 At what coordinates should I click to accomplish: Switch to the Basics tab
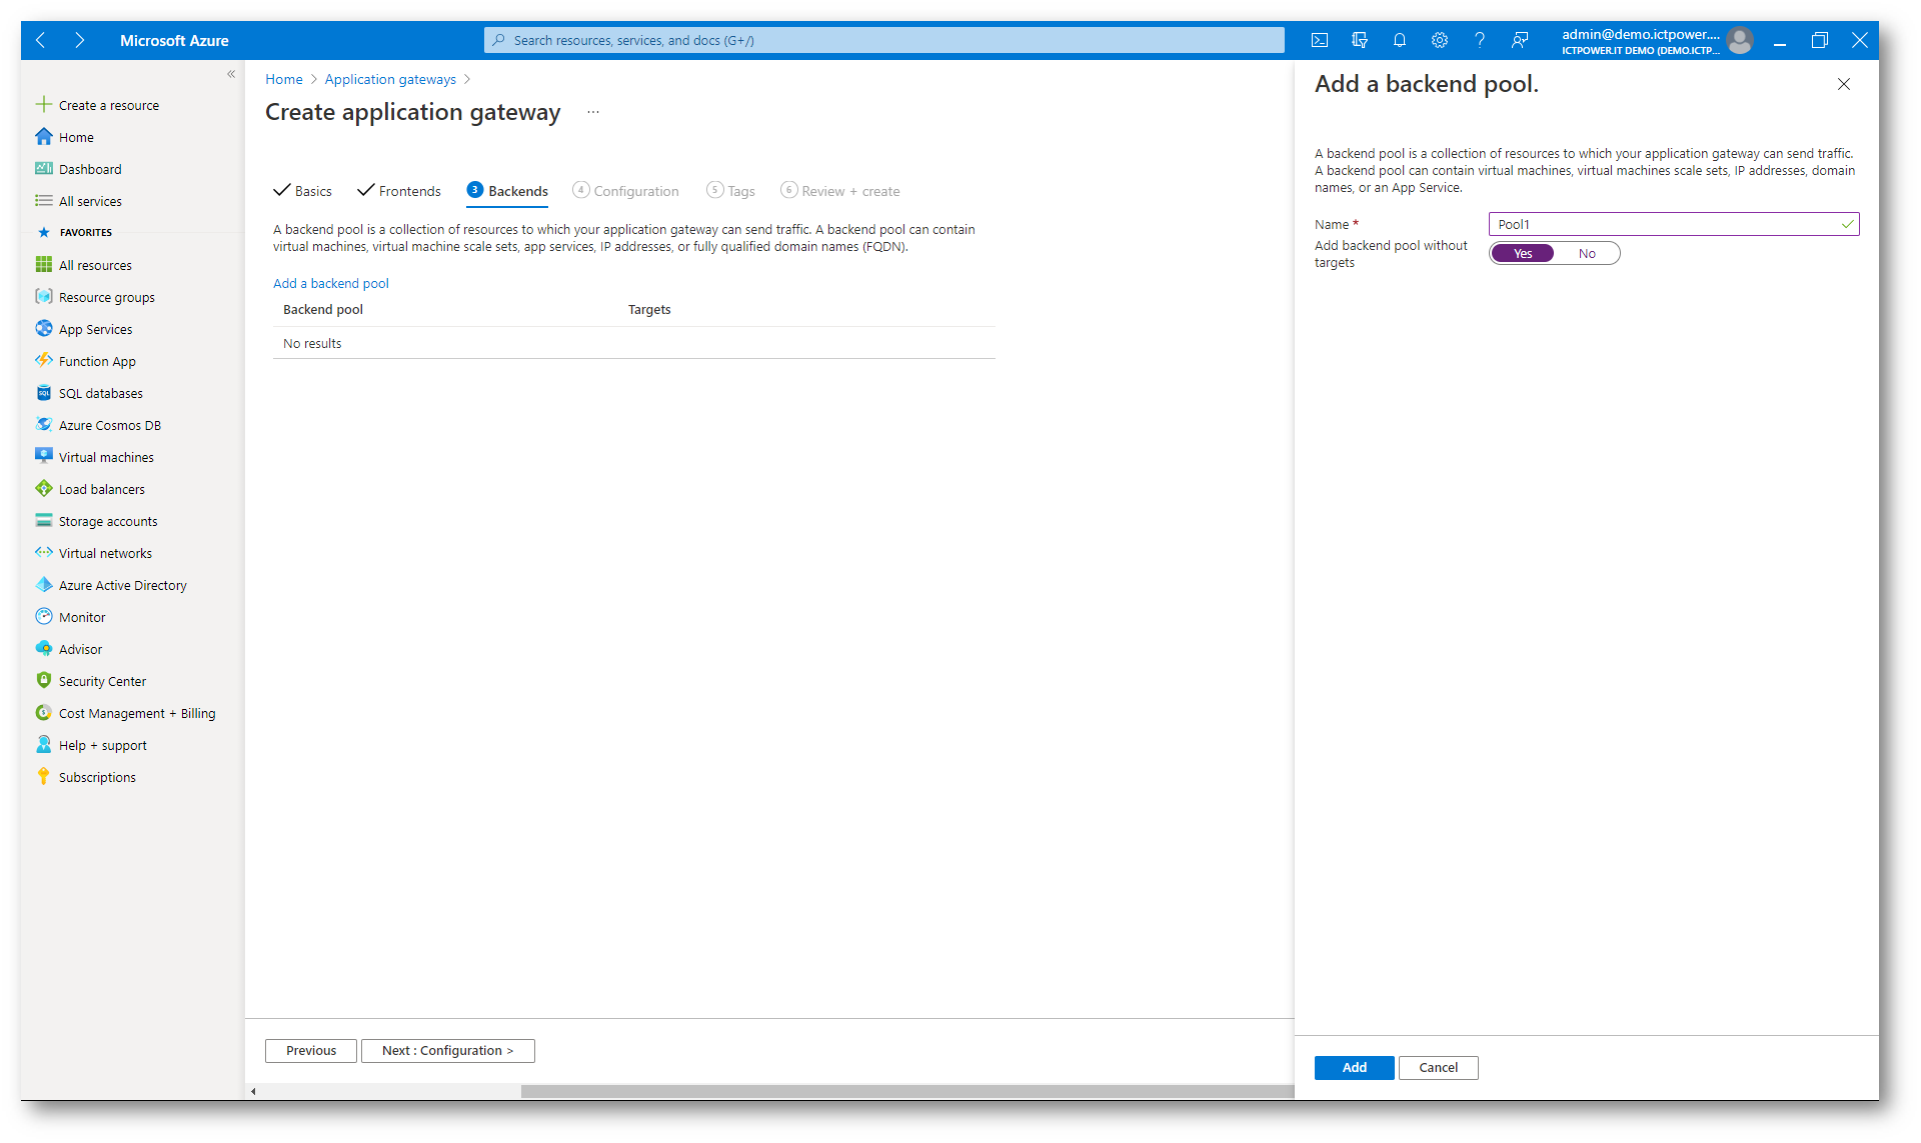point(303,190)
